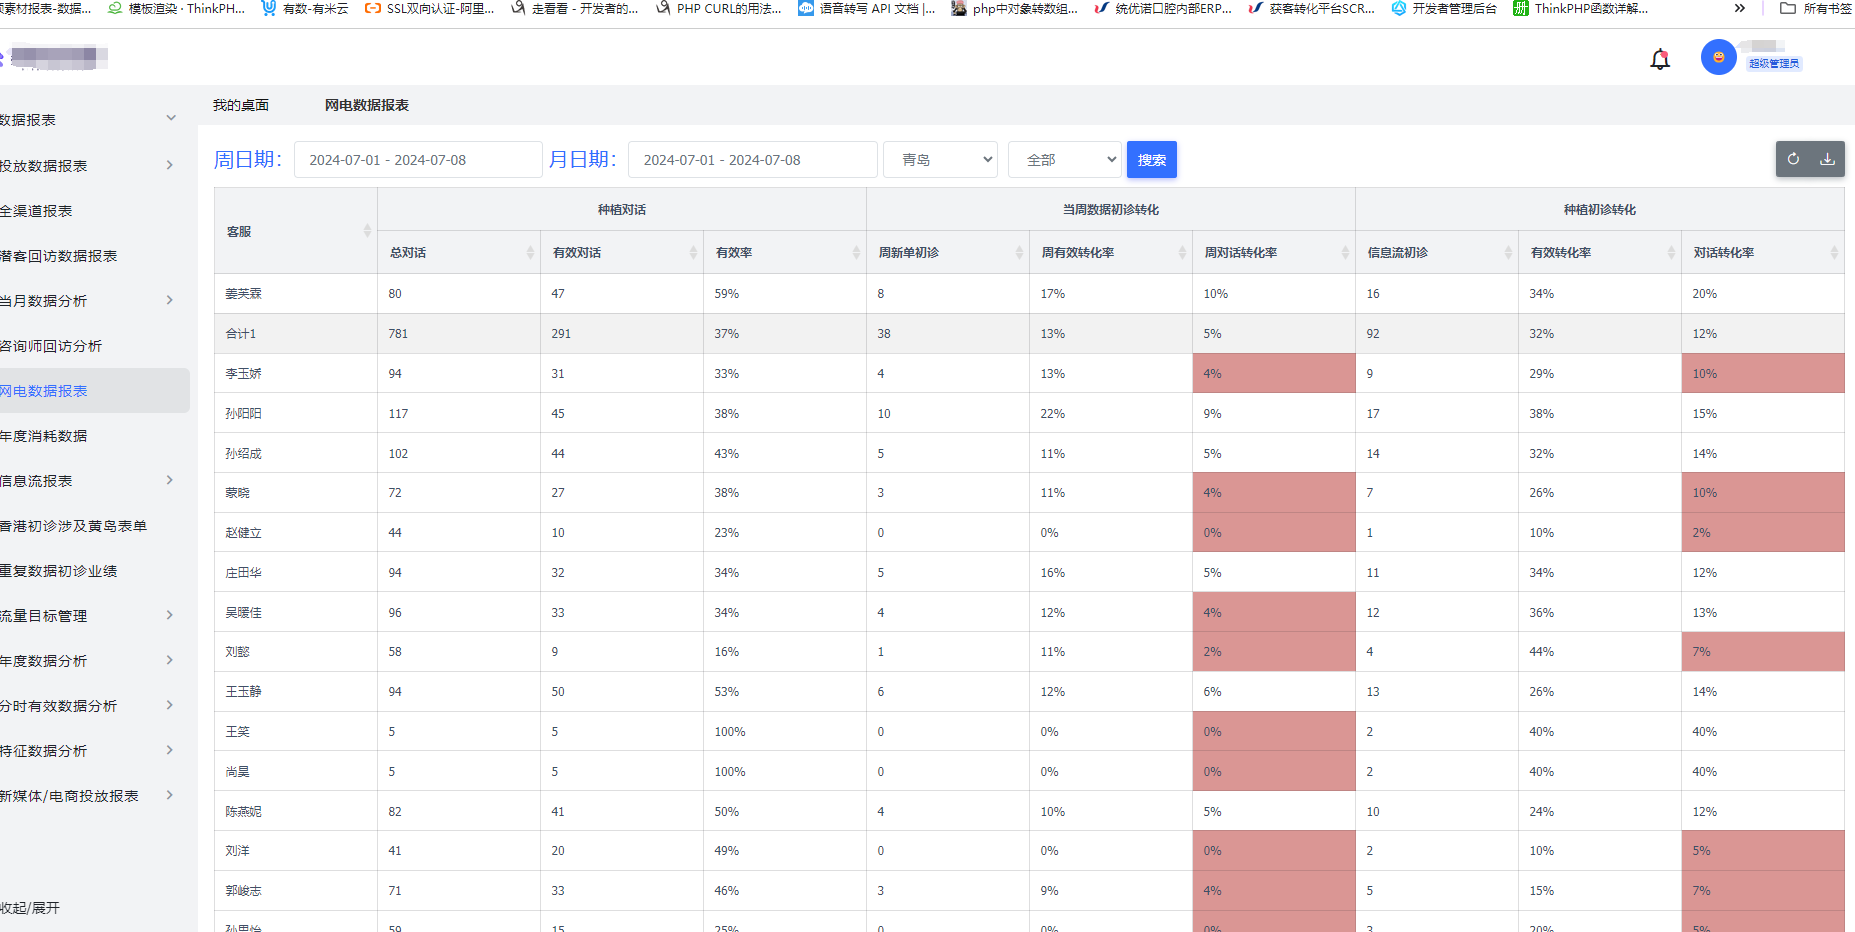Image resolution: width=1855 pixels, height=932 pixels.
Task: Click the refresh table icon
Action: 1793,159
